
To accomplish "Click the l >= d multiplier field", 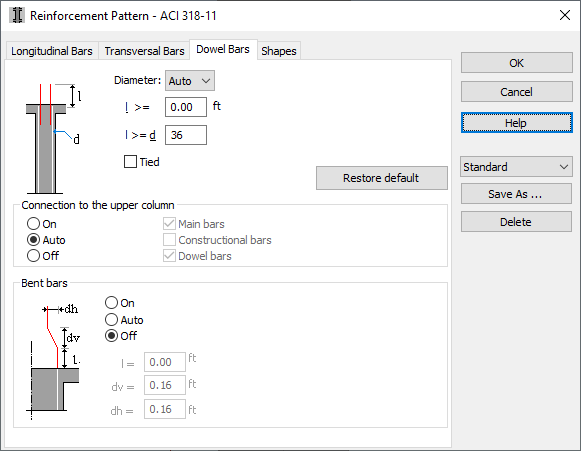I will click(x=186, y=135).
